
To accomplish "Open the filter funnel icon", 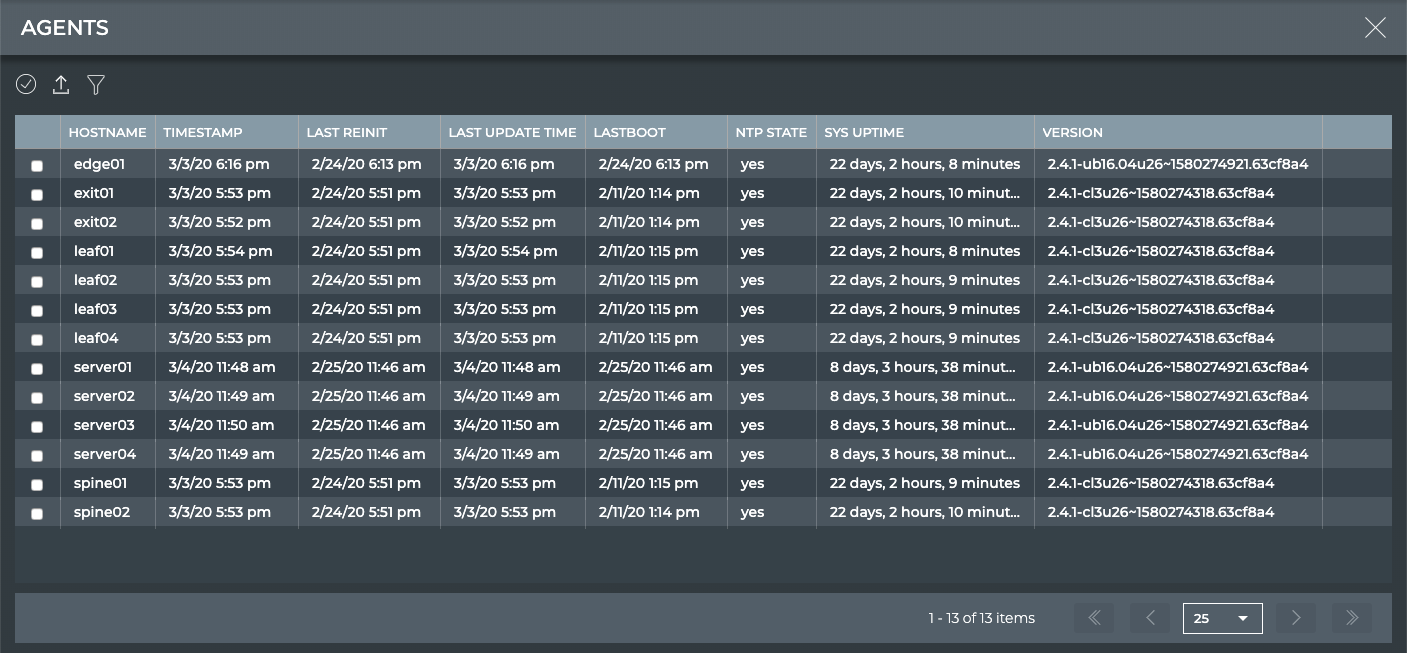I will [x=96, y=85].
